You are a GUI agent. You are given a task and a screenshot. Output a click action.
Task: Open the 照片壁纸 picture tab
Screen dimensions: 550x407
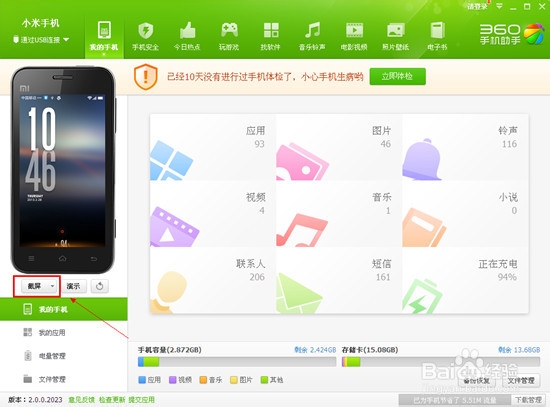click(x=396, y=37)
